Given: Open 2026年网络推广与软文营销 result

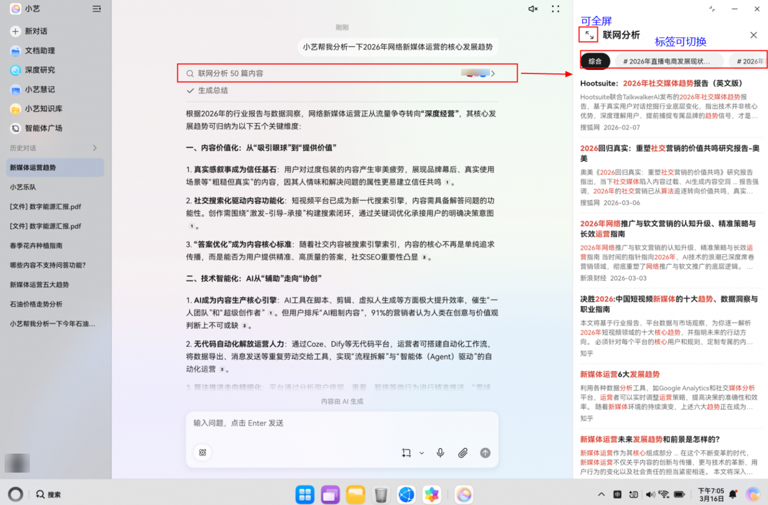Looking at the screenshot, I should 668,229.
